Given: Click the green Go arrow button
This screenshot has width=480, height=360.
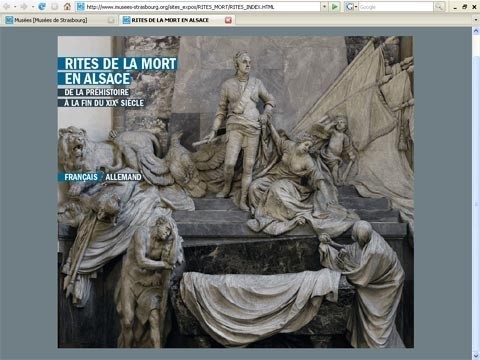Looking at the screenshot, I should 335,7.
